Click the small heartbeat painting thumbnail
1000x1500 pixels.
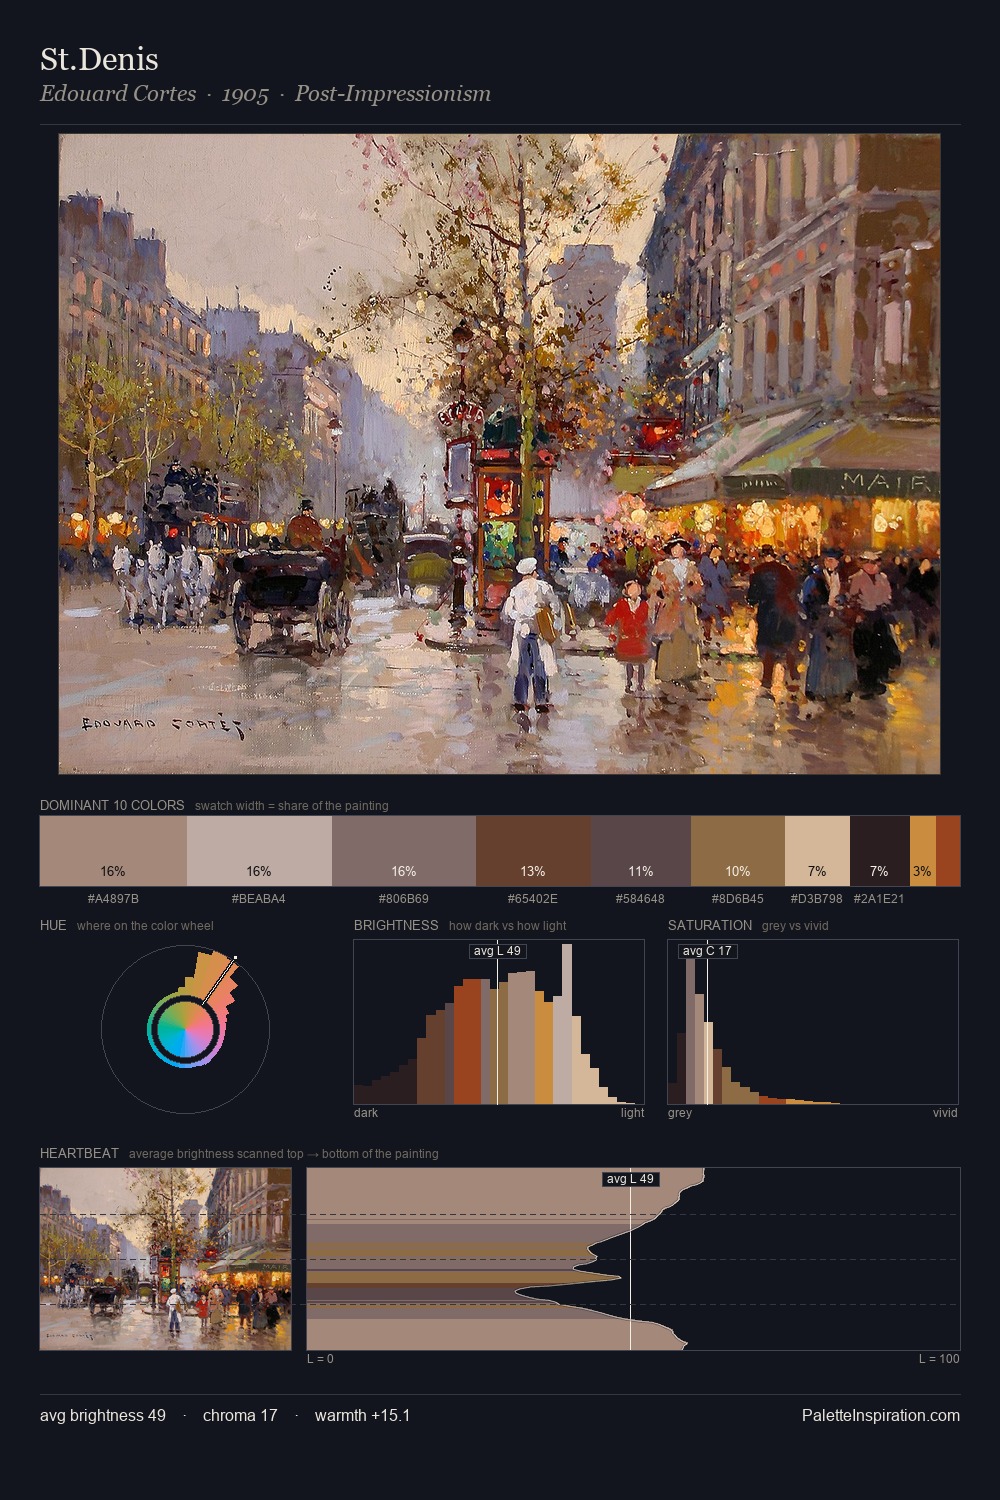pos(166,1259)
